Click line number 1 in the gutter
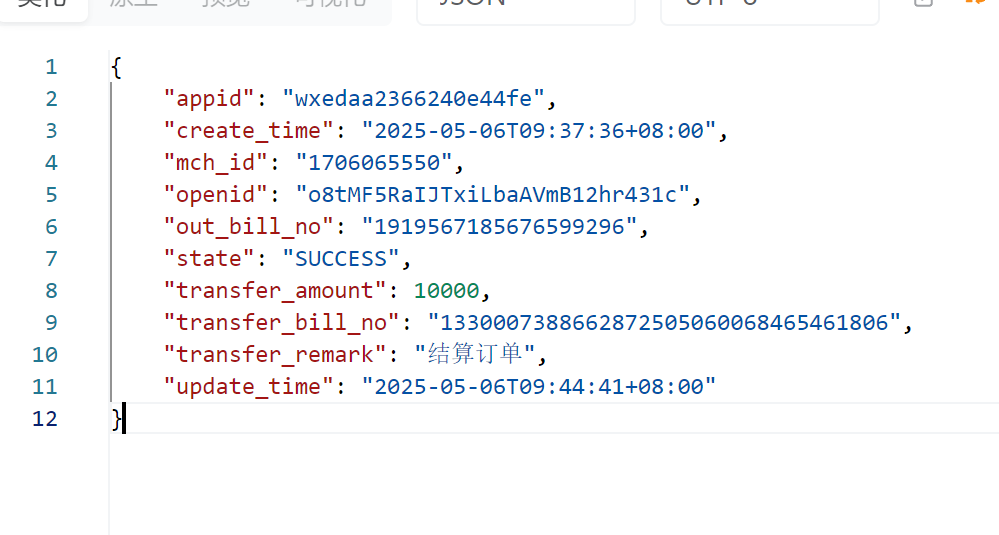 [x=52, y=67]
